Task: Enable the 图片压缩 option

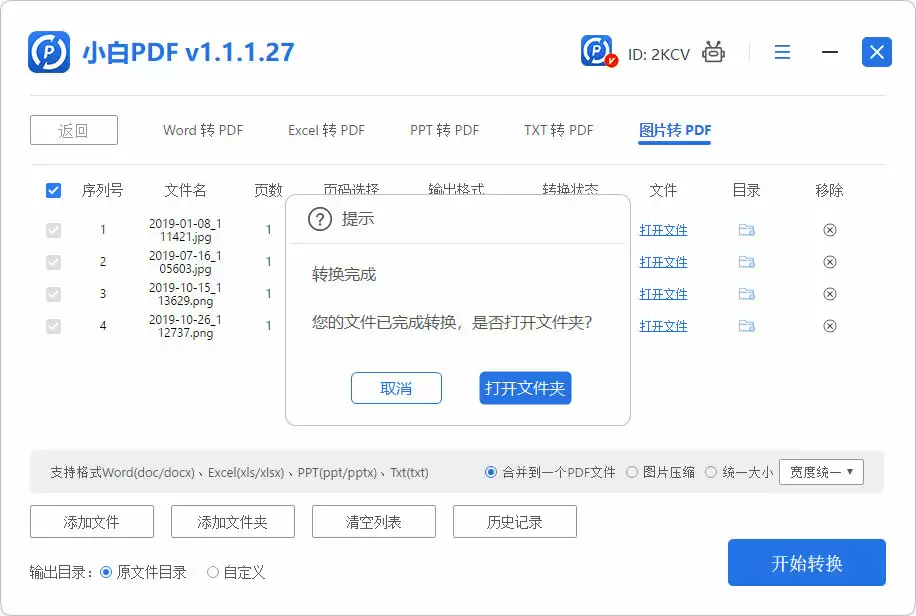Action: pyautogui.click(x=631, y=471)
